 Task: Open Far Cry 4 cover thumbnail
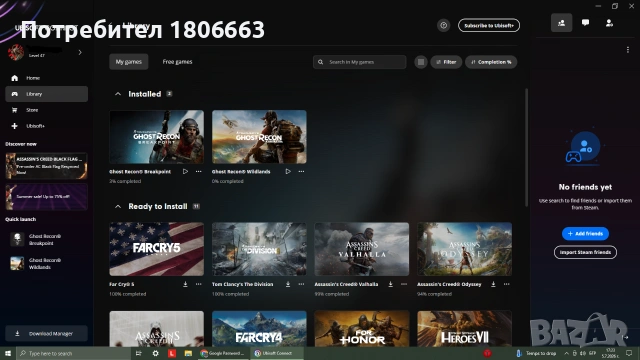pyautogui.click(x=259, y=329)
